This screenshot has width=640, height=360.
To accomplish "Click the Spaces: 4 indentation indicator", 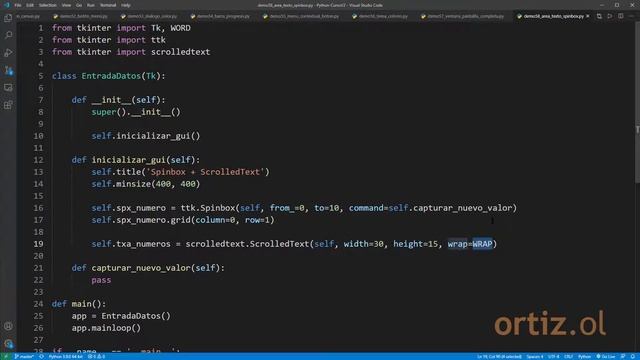I will (535, 356).
